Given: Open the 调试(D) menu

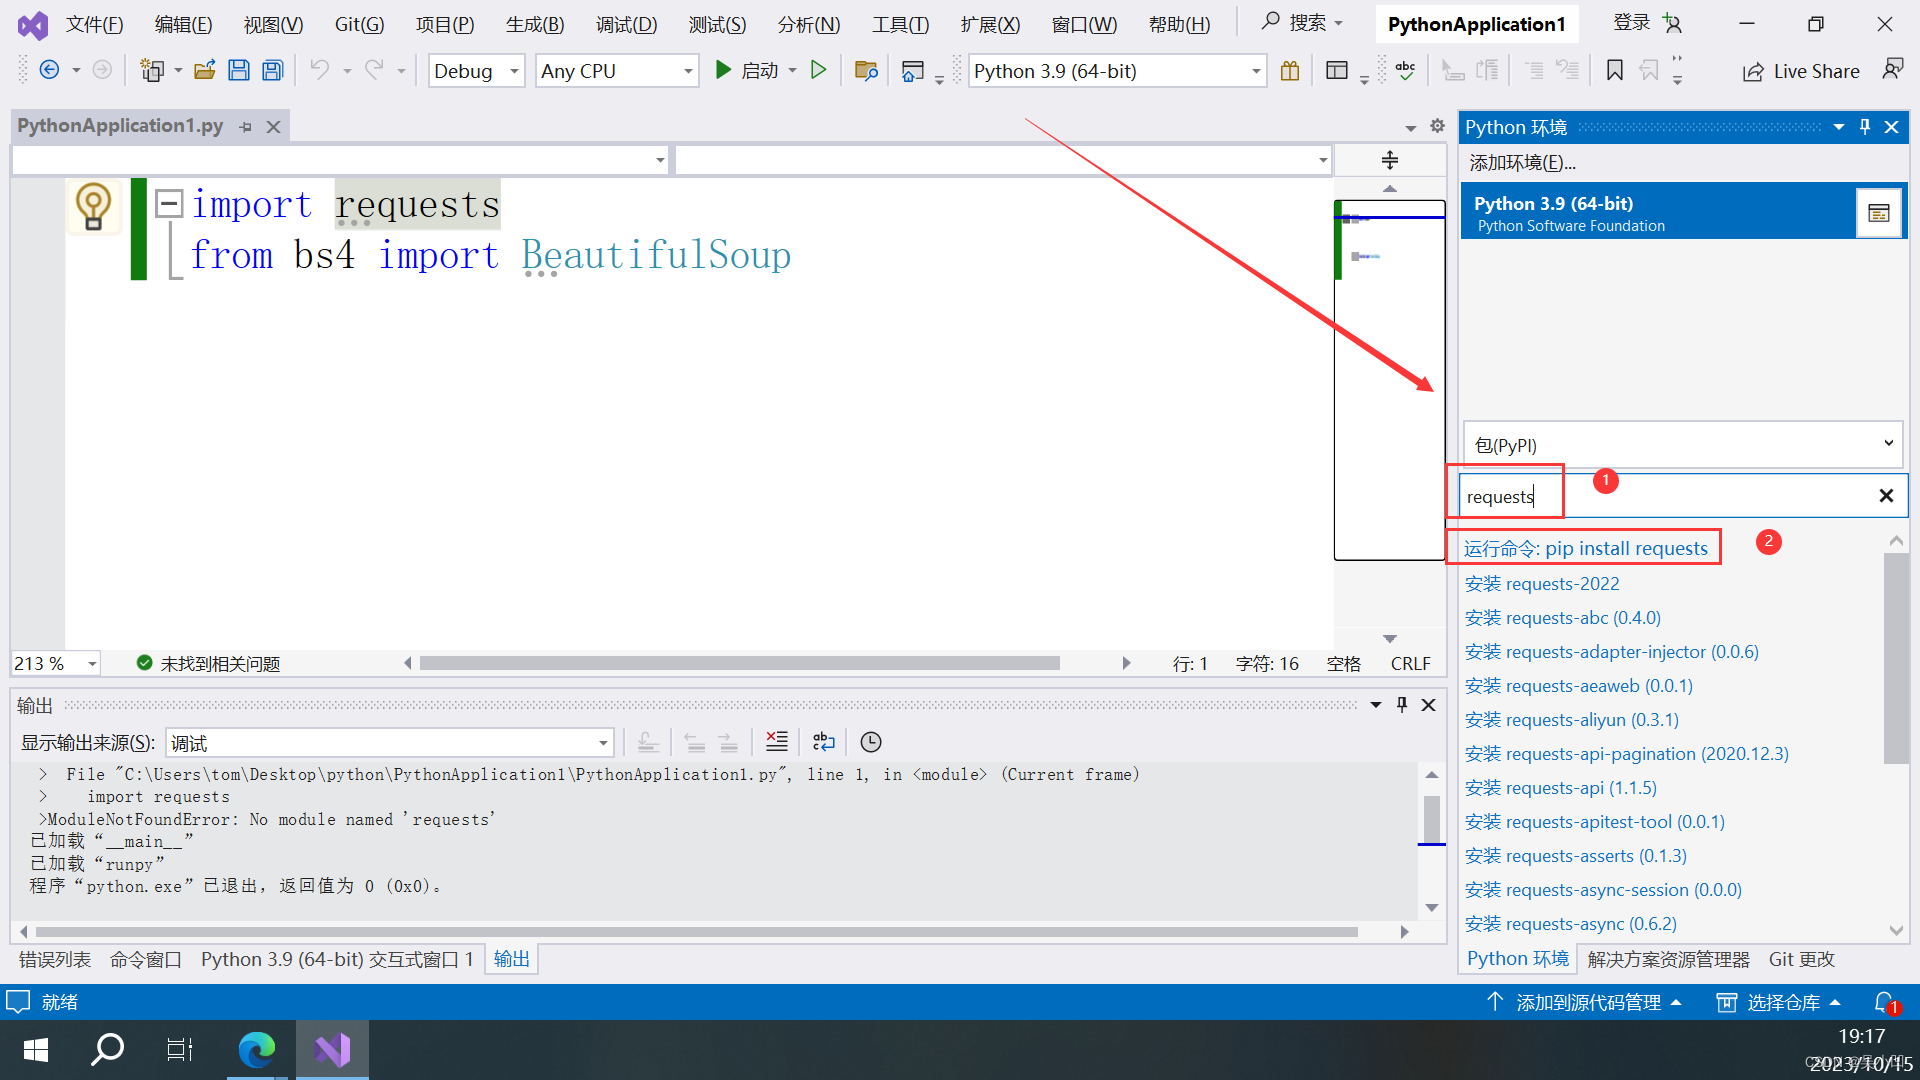Looking at the screenshot, I should [626, 24].
